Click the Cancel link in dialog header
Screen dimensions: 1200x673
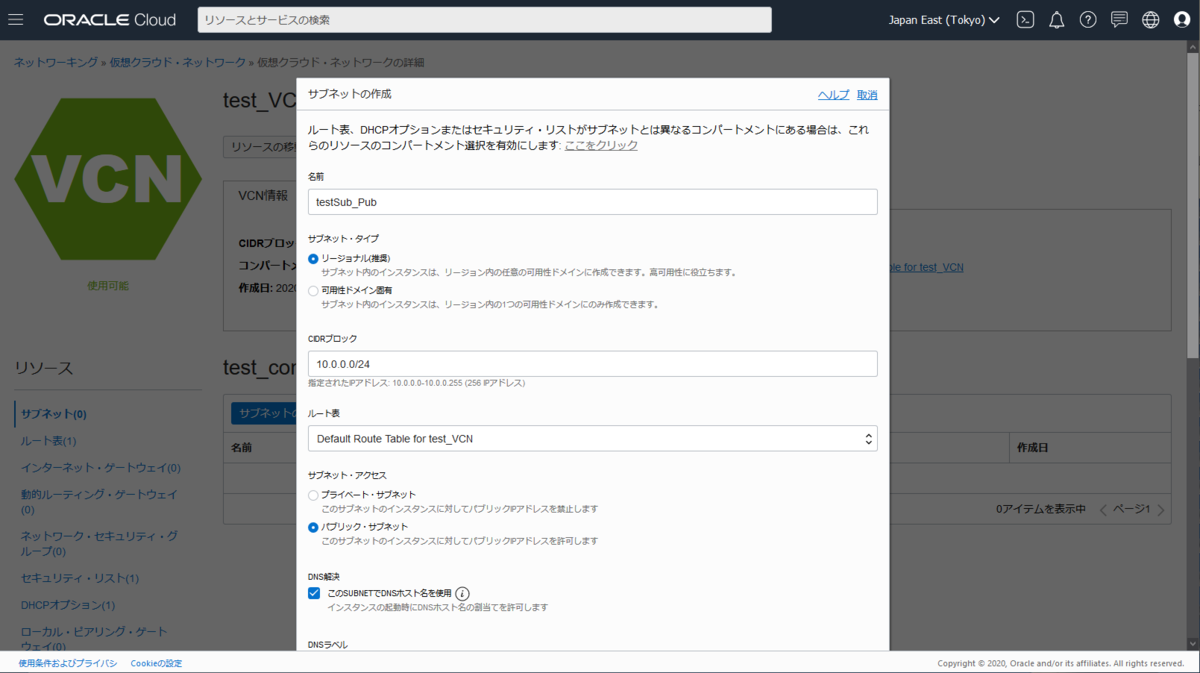click(x=867, y=95)
